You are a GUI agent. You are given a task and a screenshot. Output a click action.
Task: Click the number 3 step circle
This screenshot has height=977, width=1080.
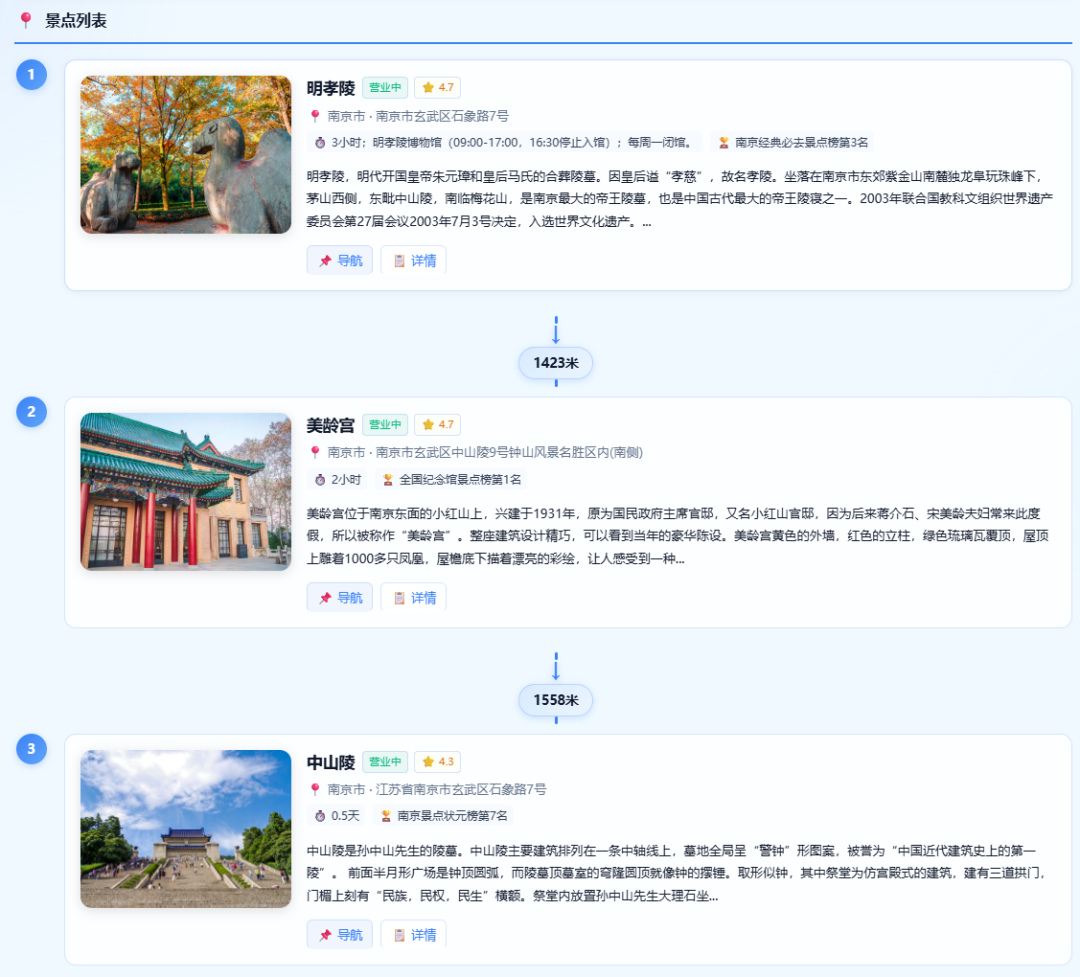[x=31, y=748]
